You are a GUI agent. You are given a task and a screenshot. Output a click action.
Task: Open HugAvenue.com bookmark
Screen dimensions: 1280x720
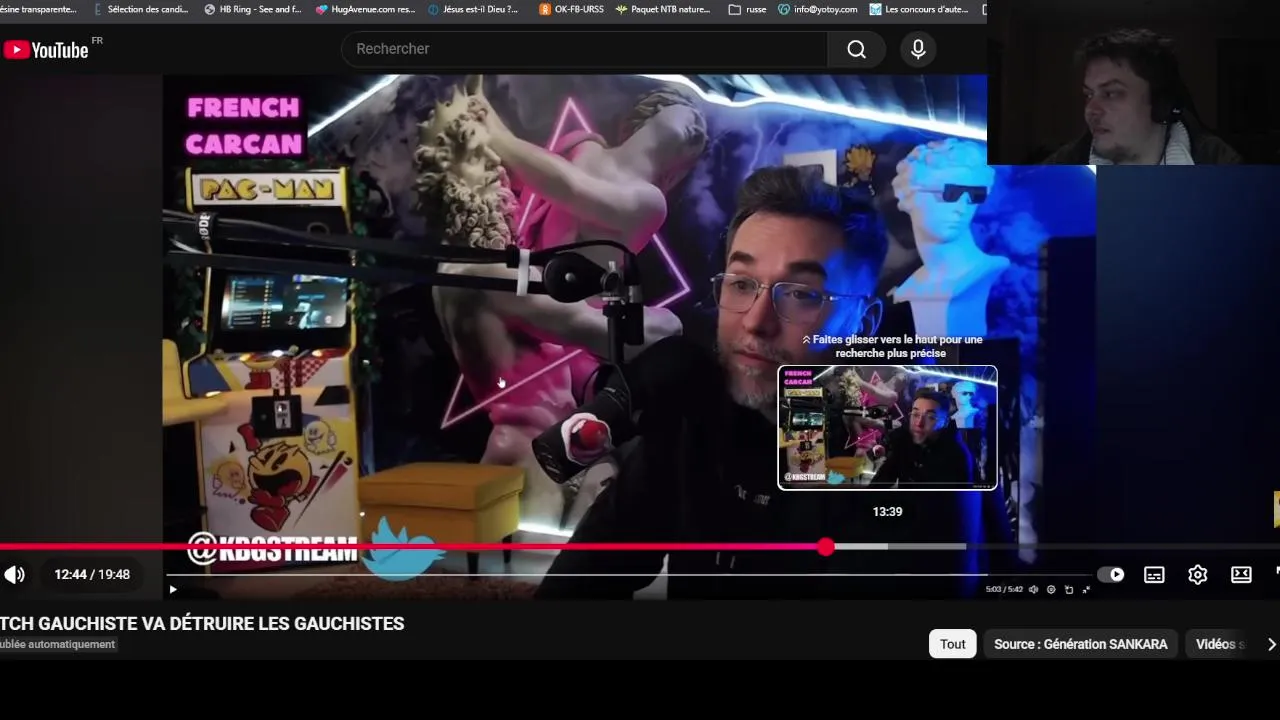click(x=365, y=9)
